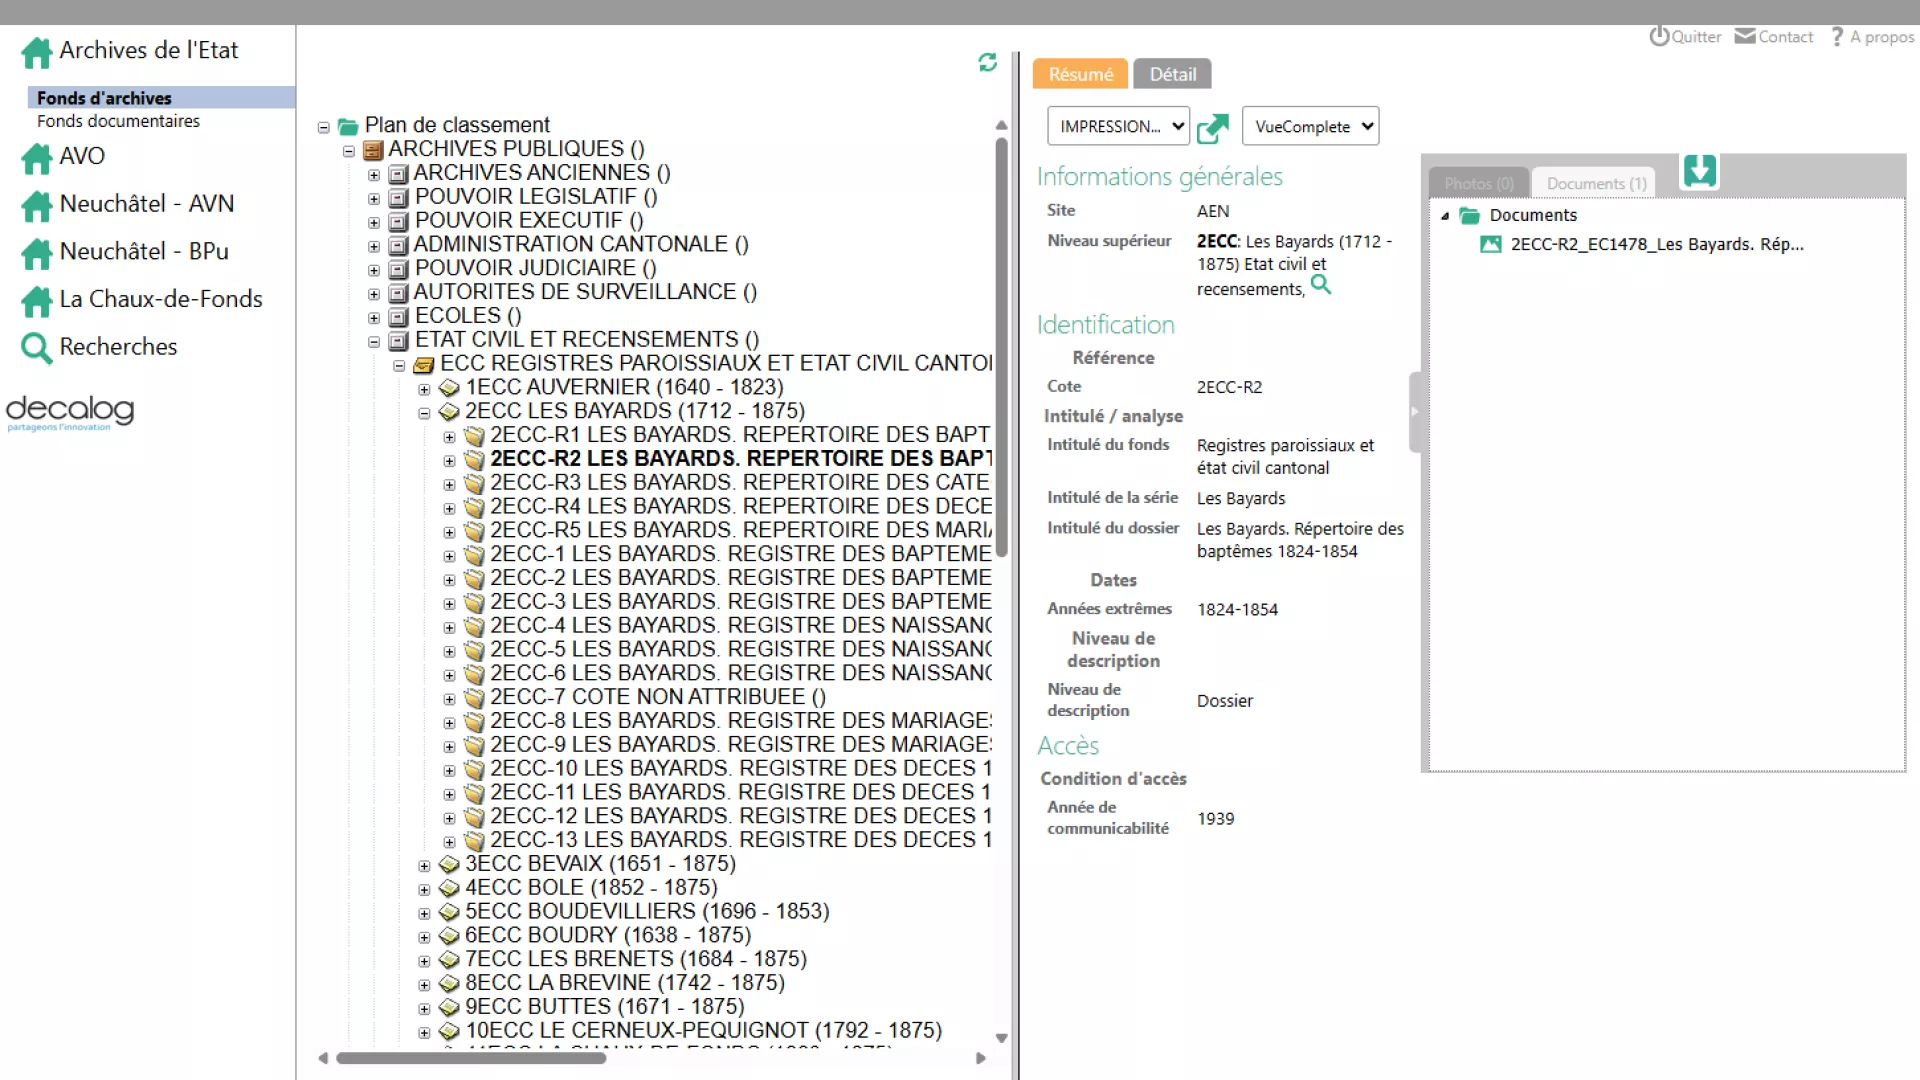Click the A propos link
This screenshot has width=1920, height=1080.
tap(1881, 37)
